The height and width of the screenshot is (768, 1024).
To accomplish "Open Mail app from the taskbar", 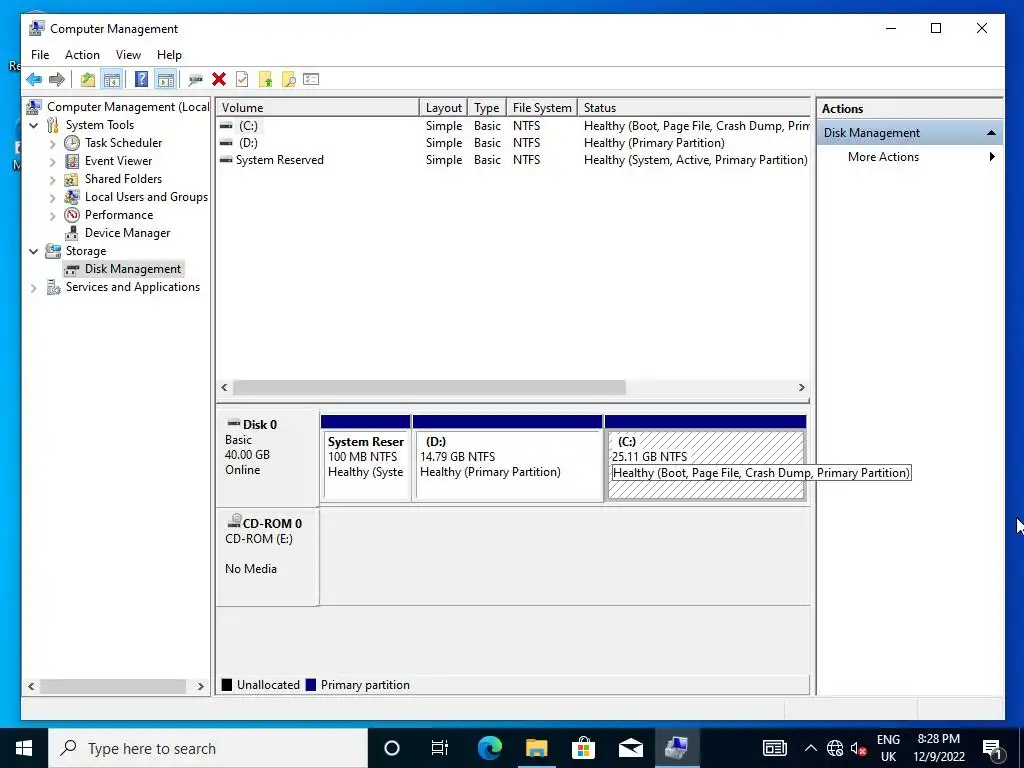I will click(630, 748).
